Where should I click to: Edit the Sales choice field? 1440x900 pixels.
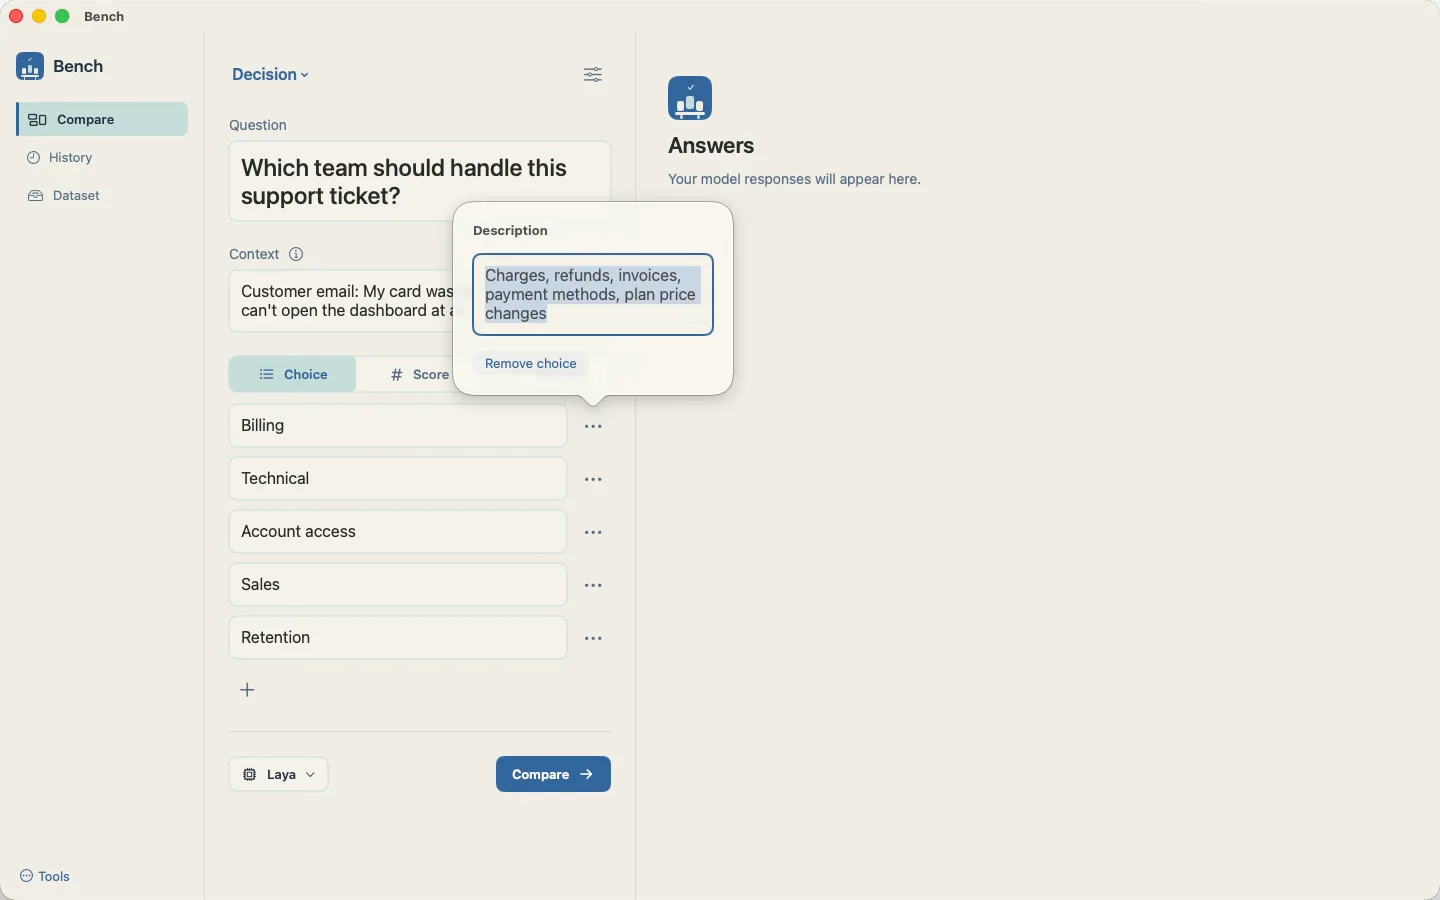click(x=398, y=585)
